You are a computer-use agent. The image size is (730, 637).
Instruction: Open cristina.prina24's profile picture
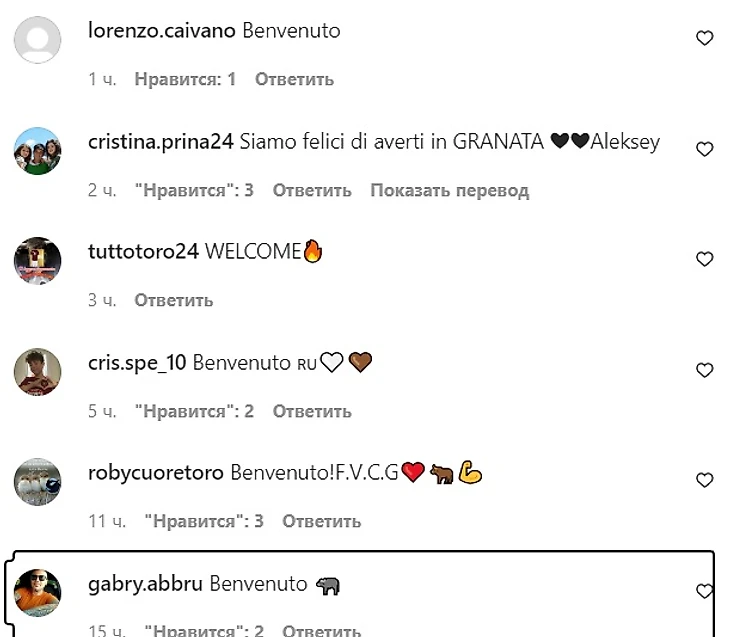[38, 151]
